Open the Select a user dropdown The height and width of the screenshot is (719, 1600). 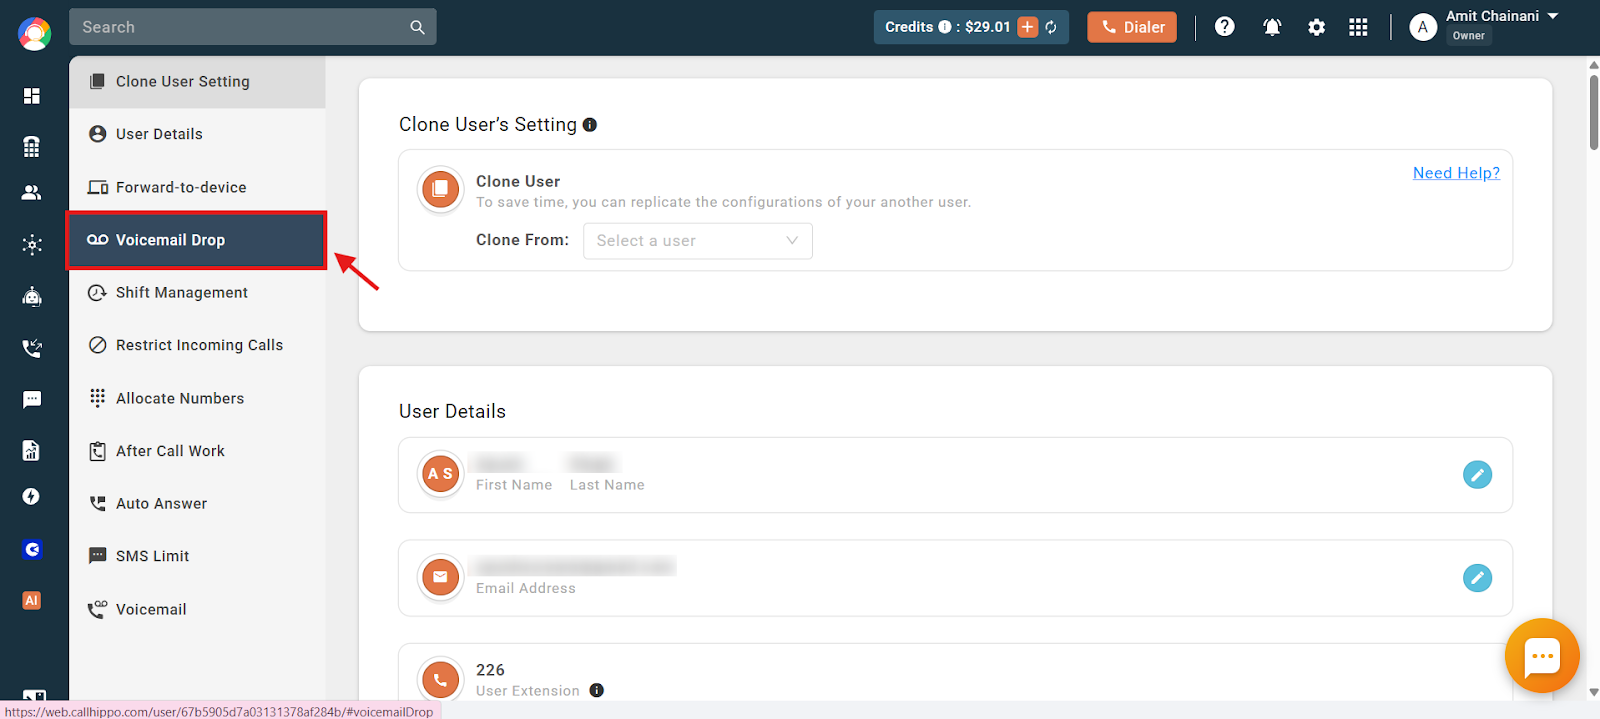(698, 241)
